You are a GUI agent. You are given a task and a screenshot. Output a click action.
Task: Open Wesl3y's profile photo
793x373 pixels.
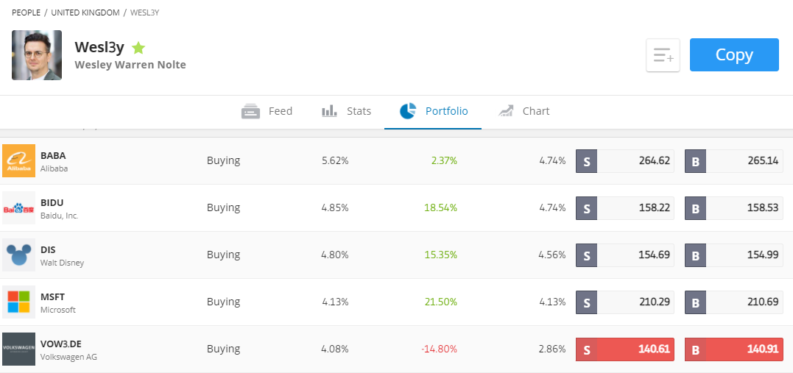37,55
